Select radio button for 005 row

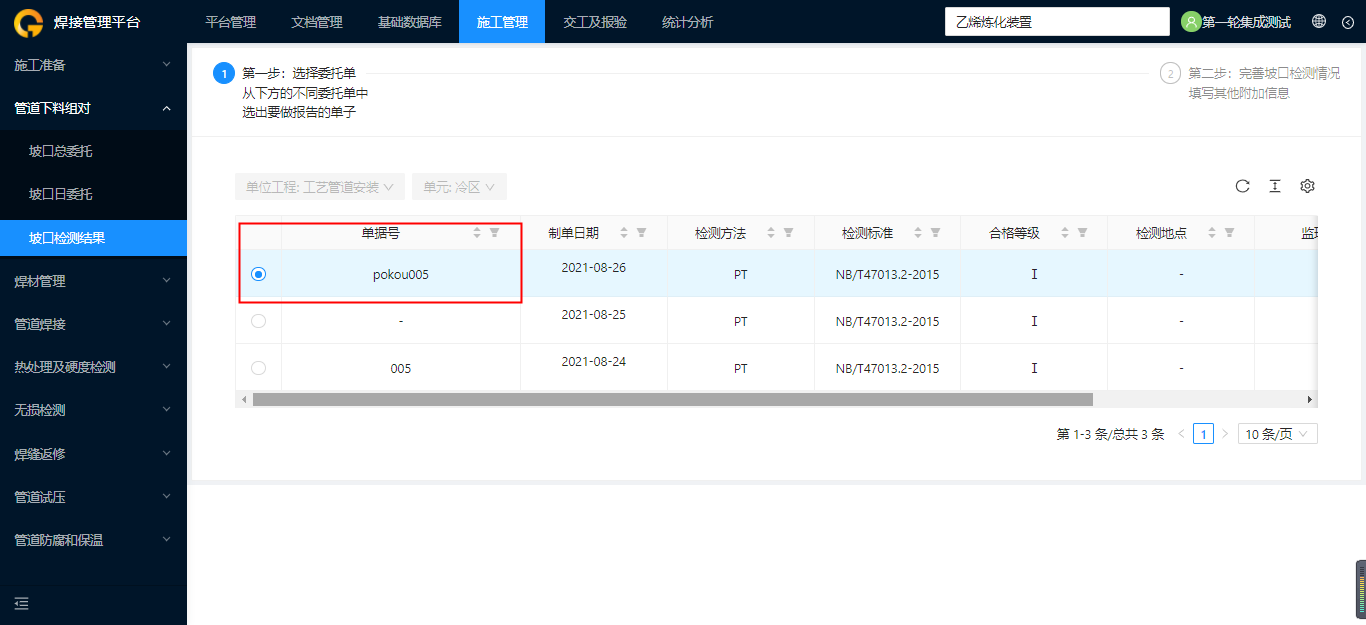(x=259, y=368)
